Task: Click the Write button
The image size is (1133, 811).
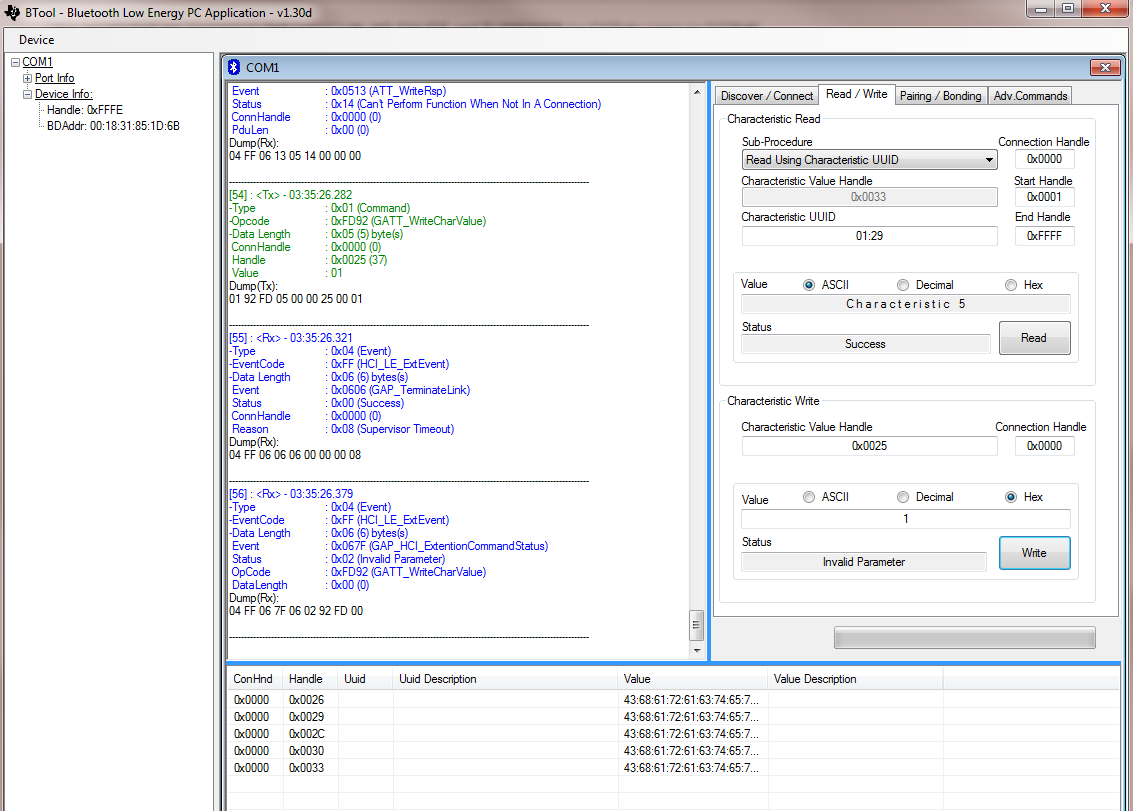Action: point(1034,553)
